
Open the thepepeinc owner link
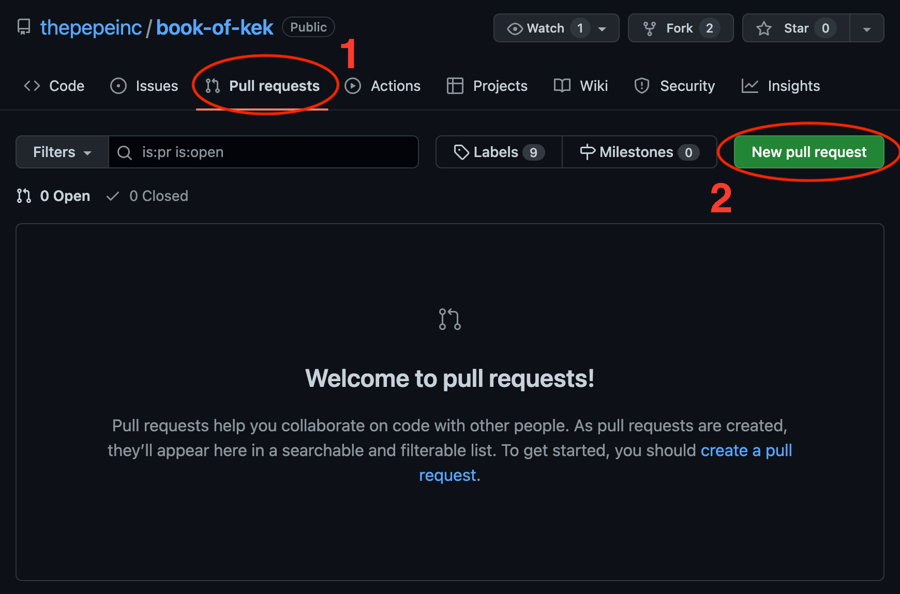click(x=91, y=28)
